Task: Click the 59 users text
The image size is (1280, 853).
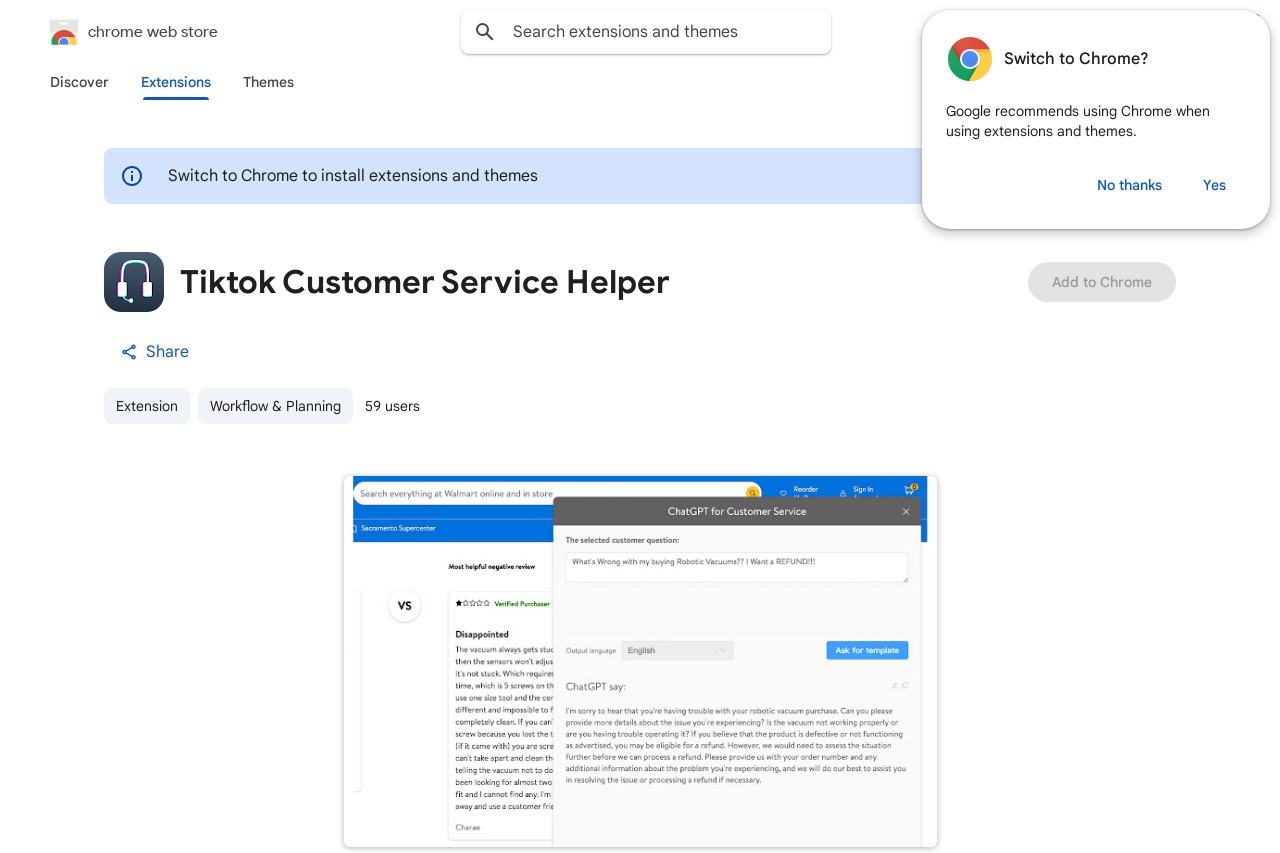Action: tap(392, 406)
